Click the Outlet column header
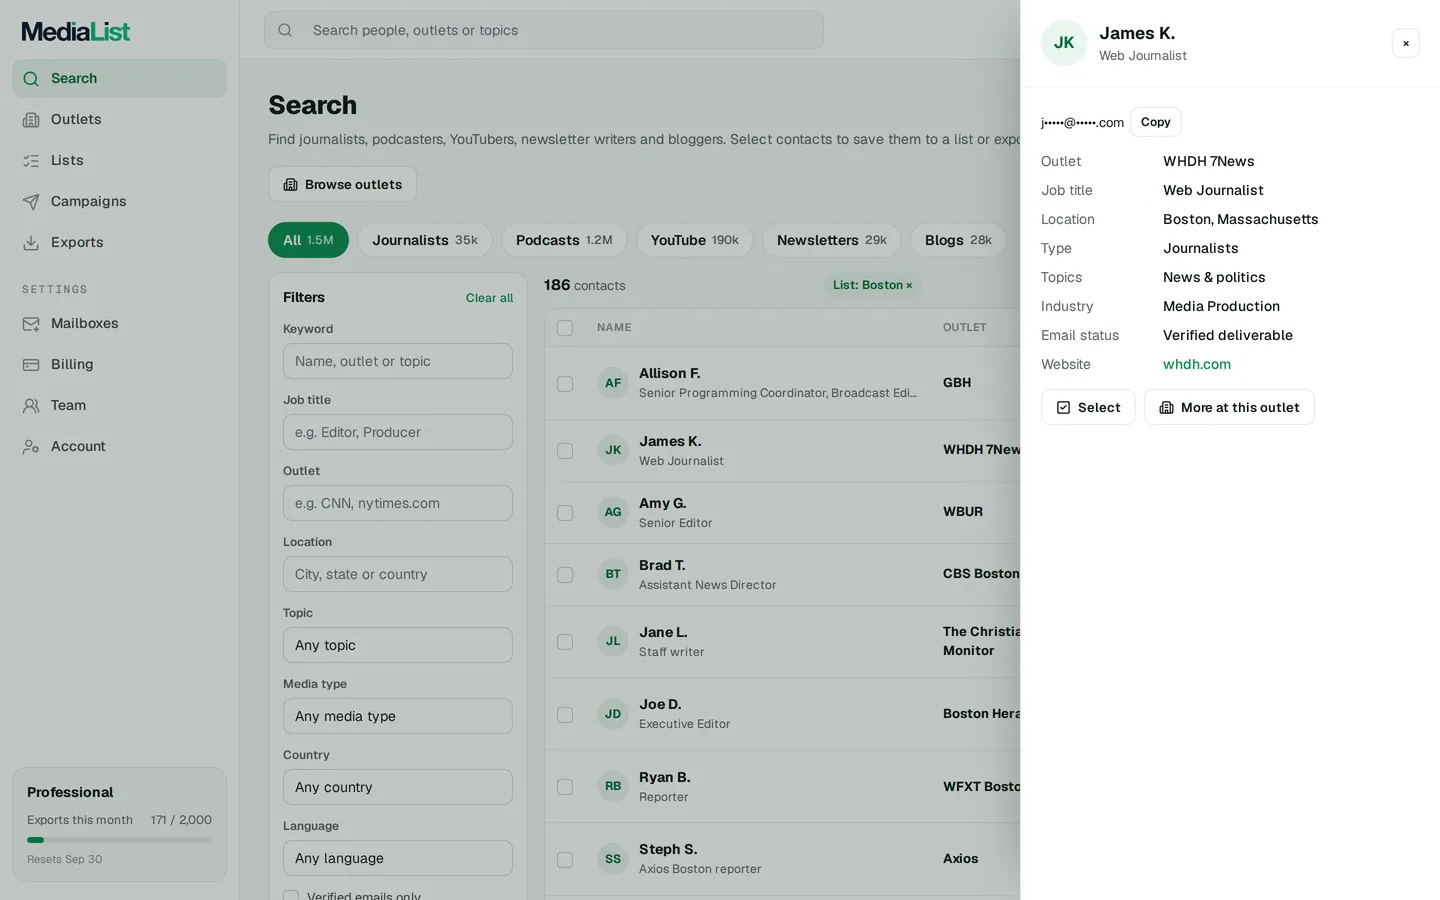Viewport: 1440px width, 900px height. [x=965, y=327]
